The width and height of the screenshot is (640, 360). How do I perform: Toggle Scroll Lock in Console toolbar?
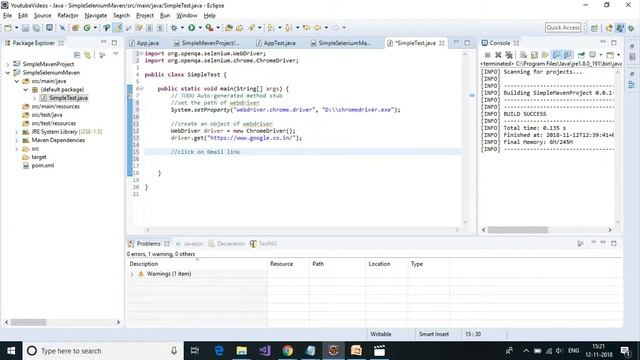tap(534, 55)
